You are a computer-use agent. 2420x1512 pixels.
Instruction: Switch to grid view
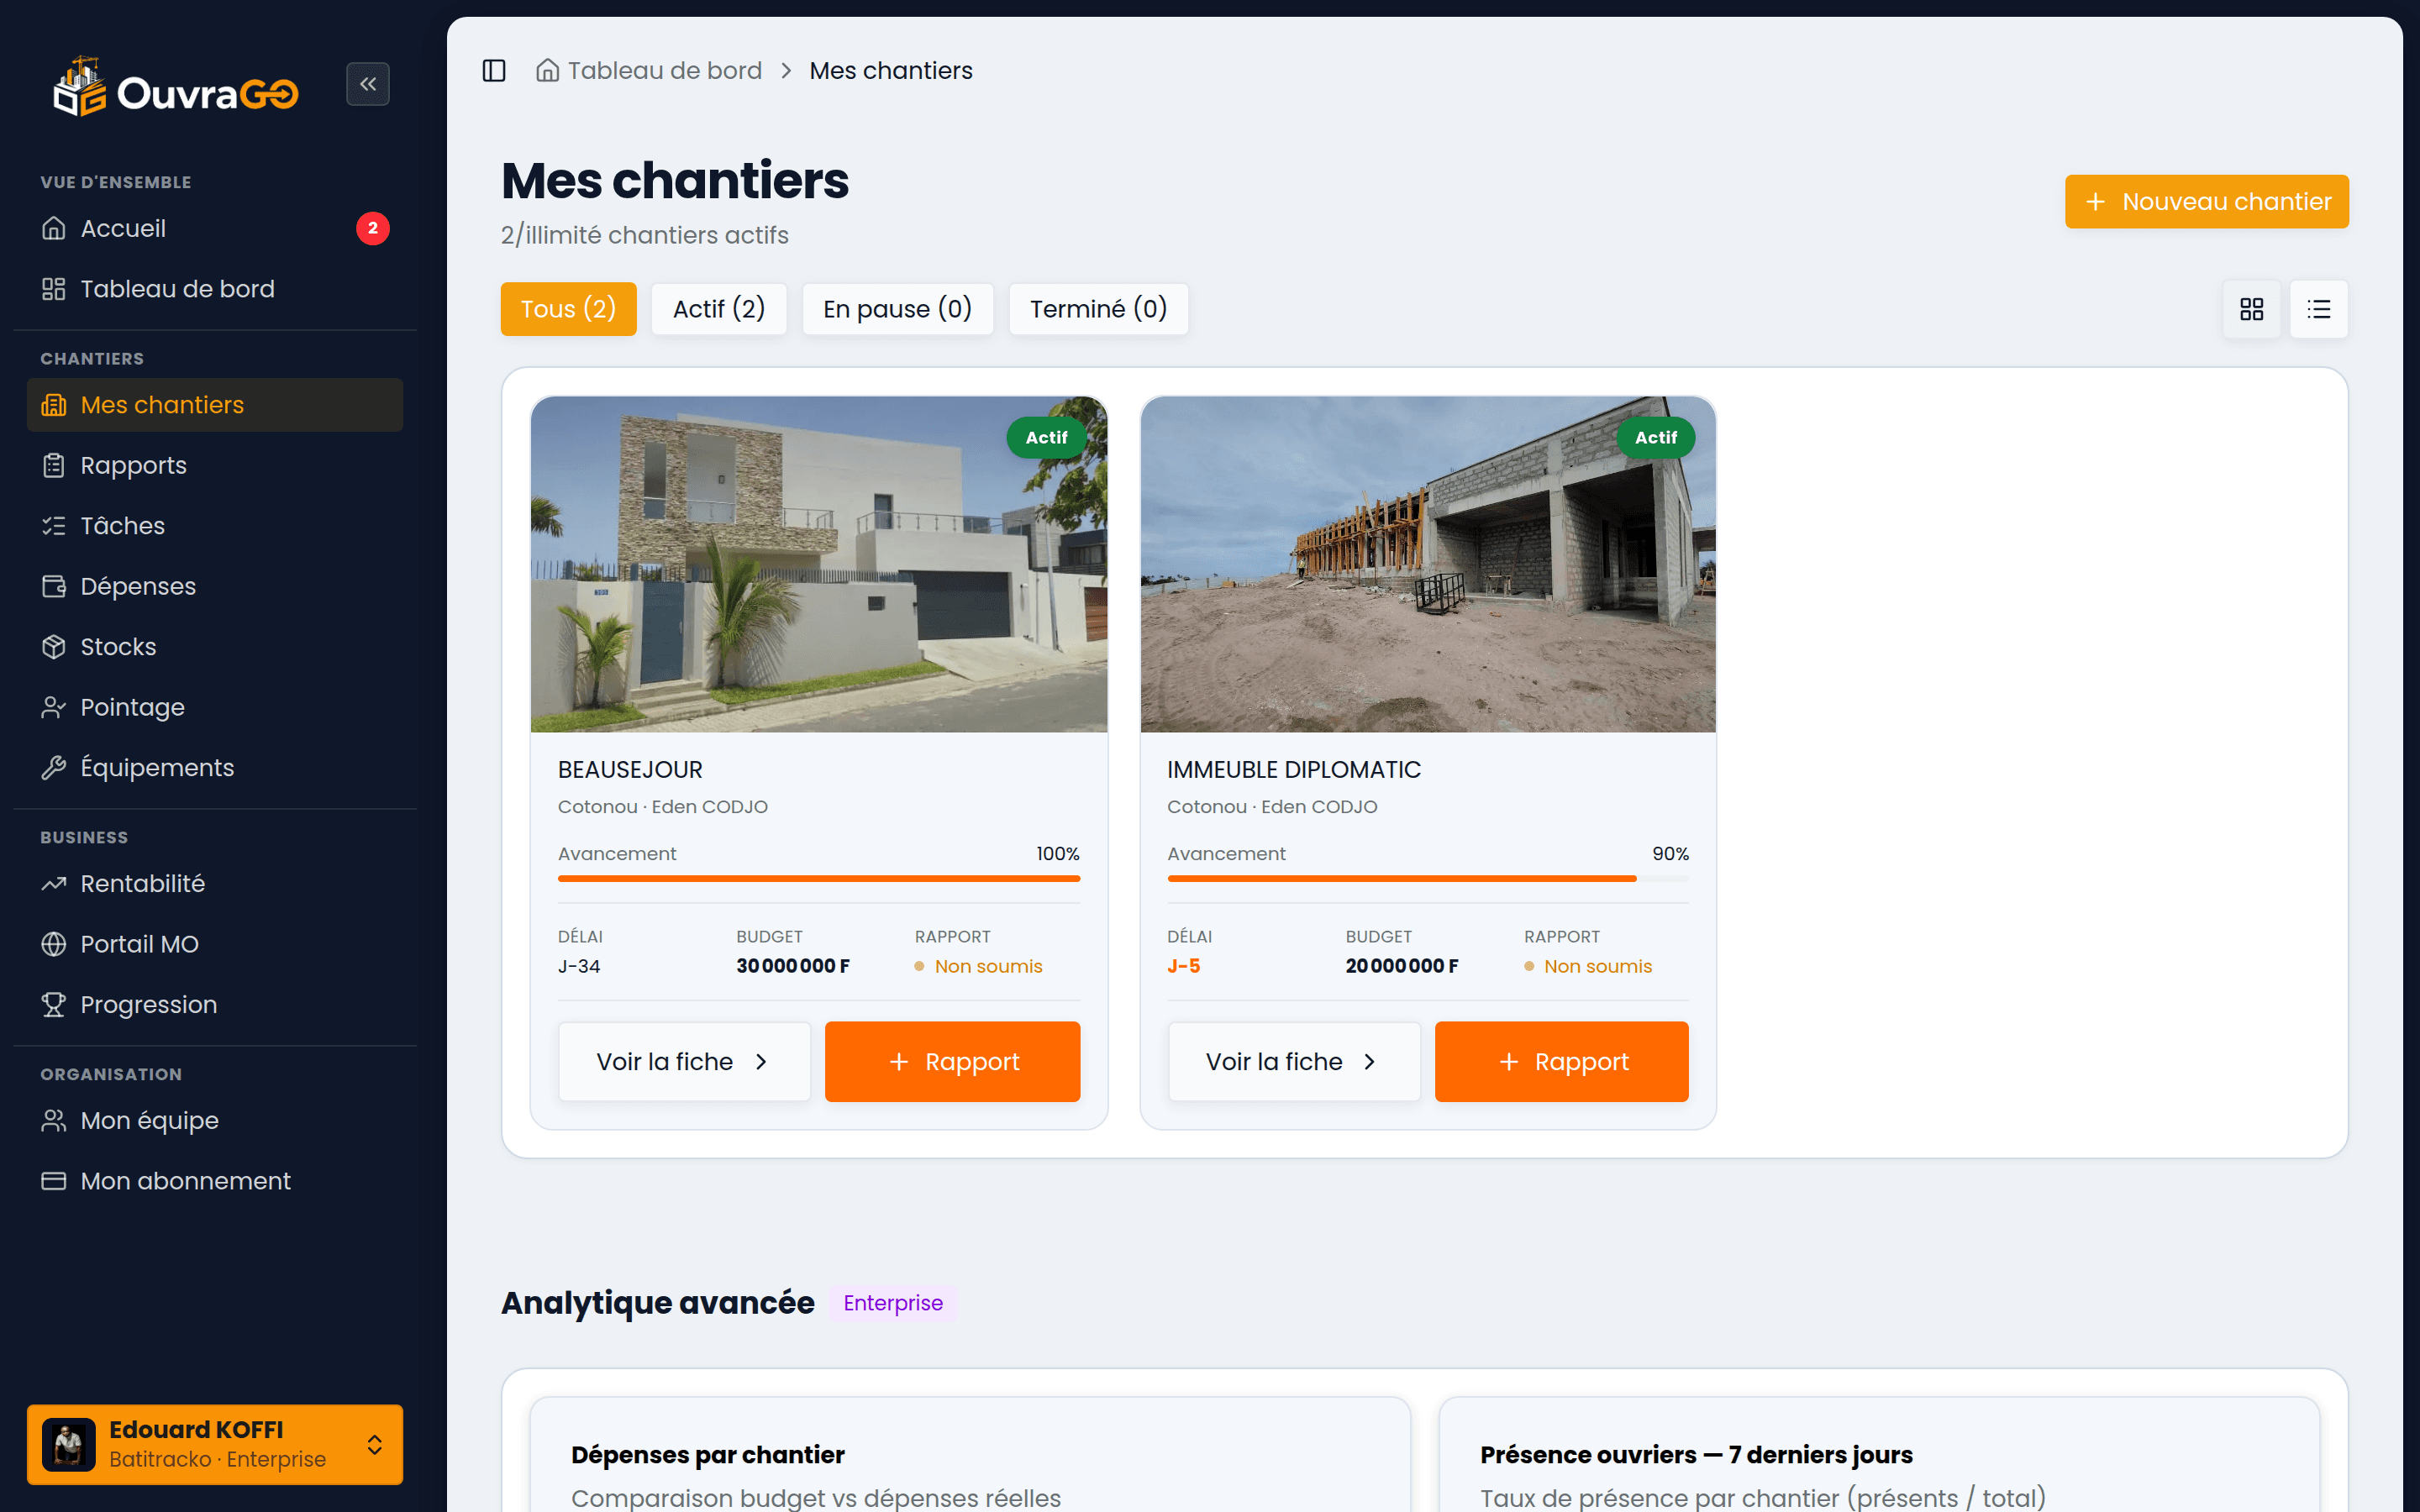2251,309
